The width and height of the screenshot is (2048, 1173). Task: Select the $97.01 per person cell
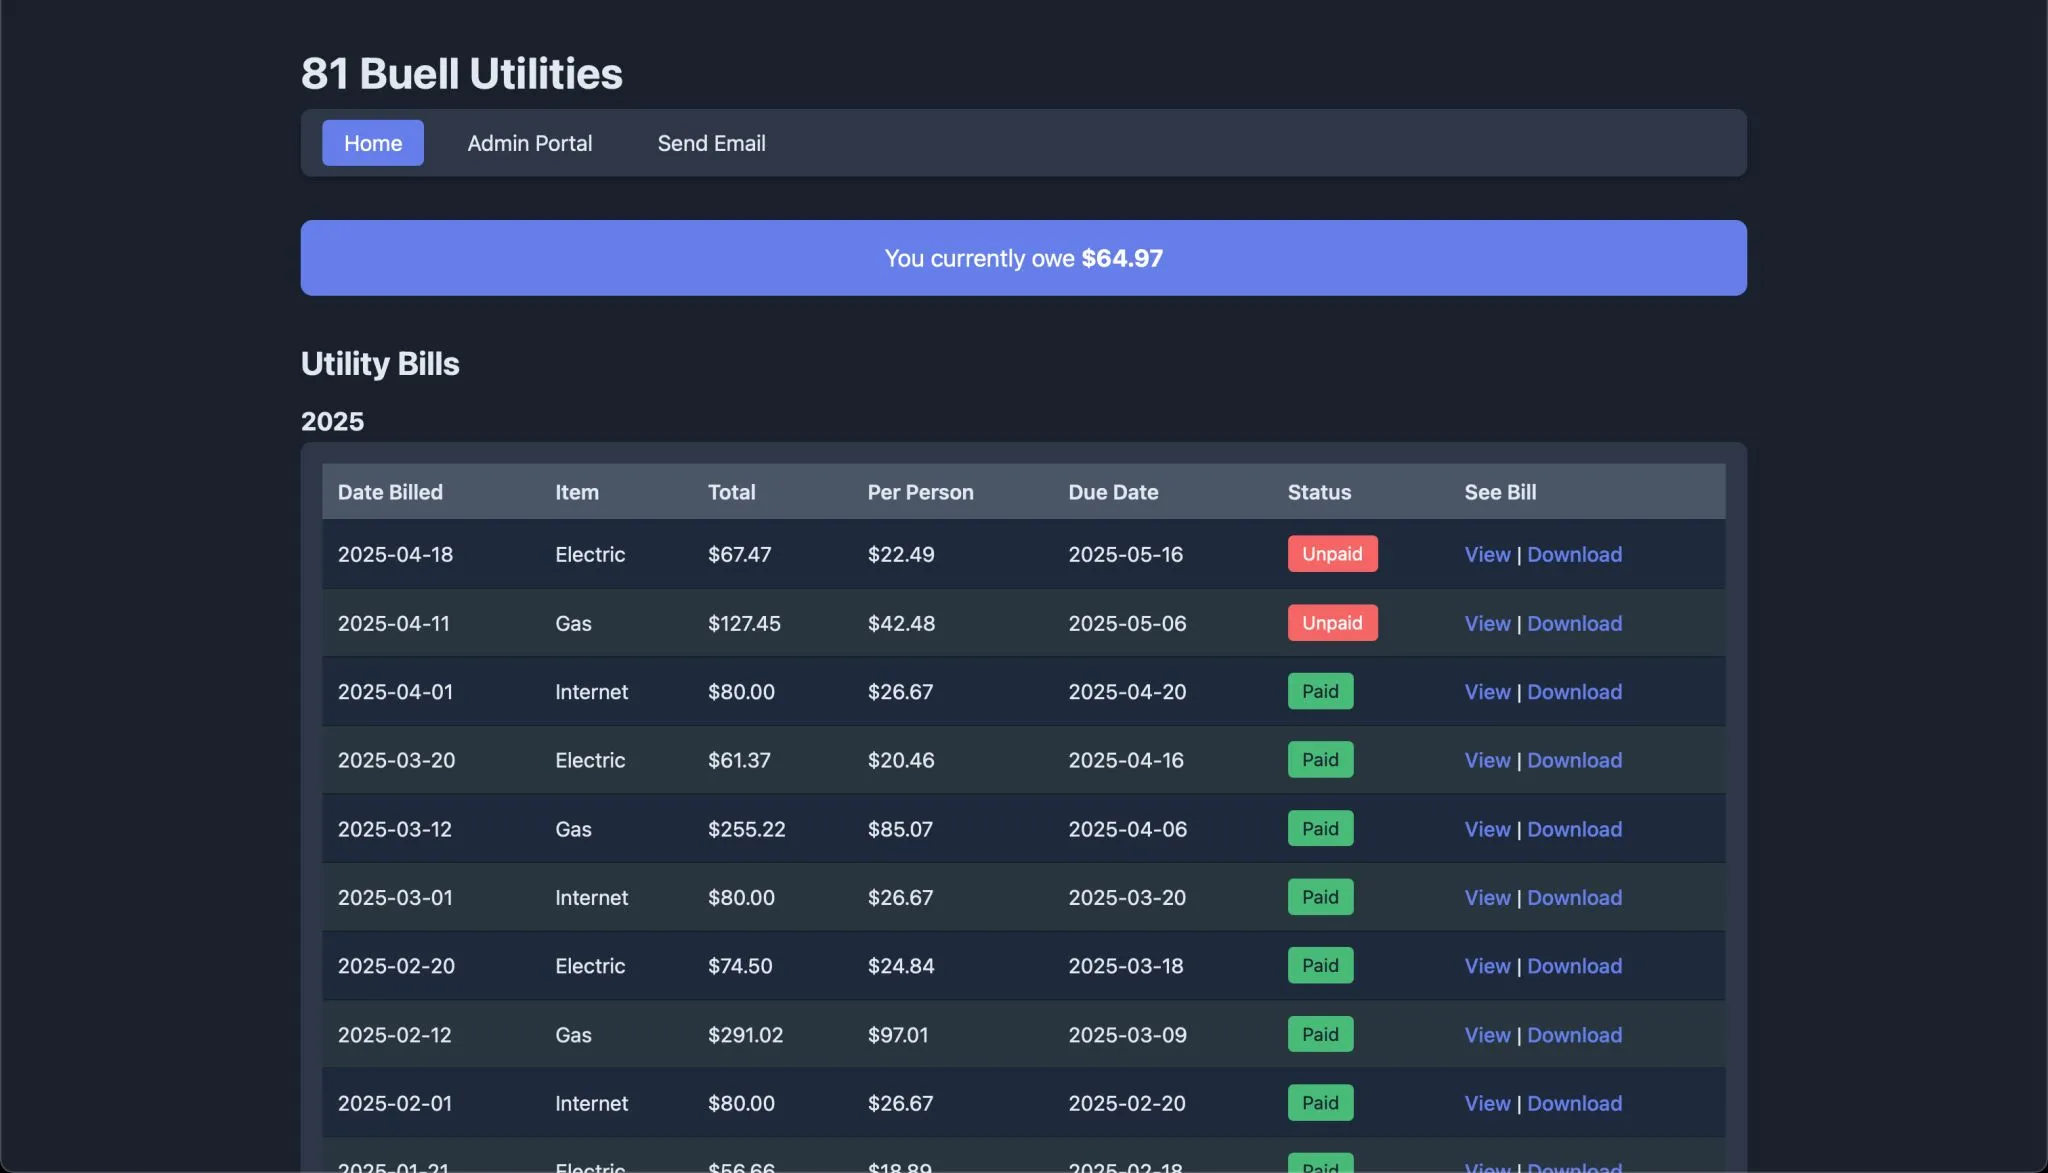click(898, 1035)
